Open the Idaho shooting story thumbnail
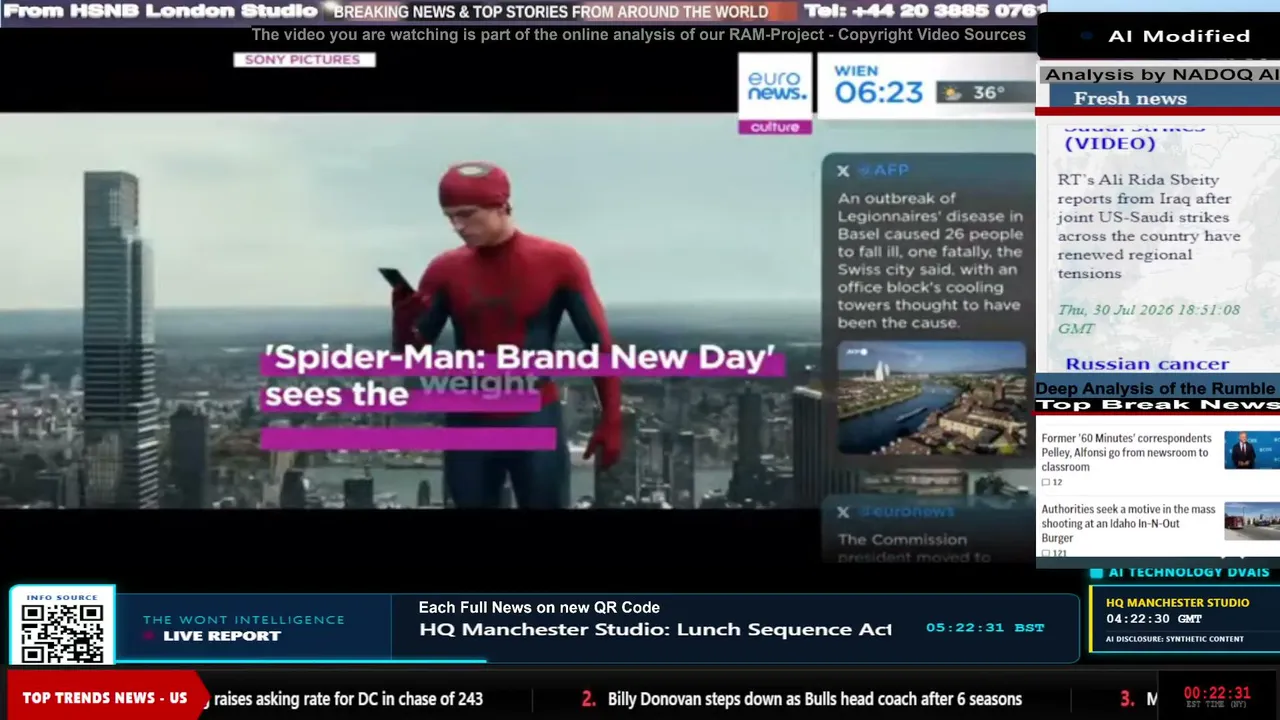1280x720 pixels. pos(1251,521)
